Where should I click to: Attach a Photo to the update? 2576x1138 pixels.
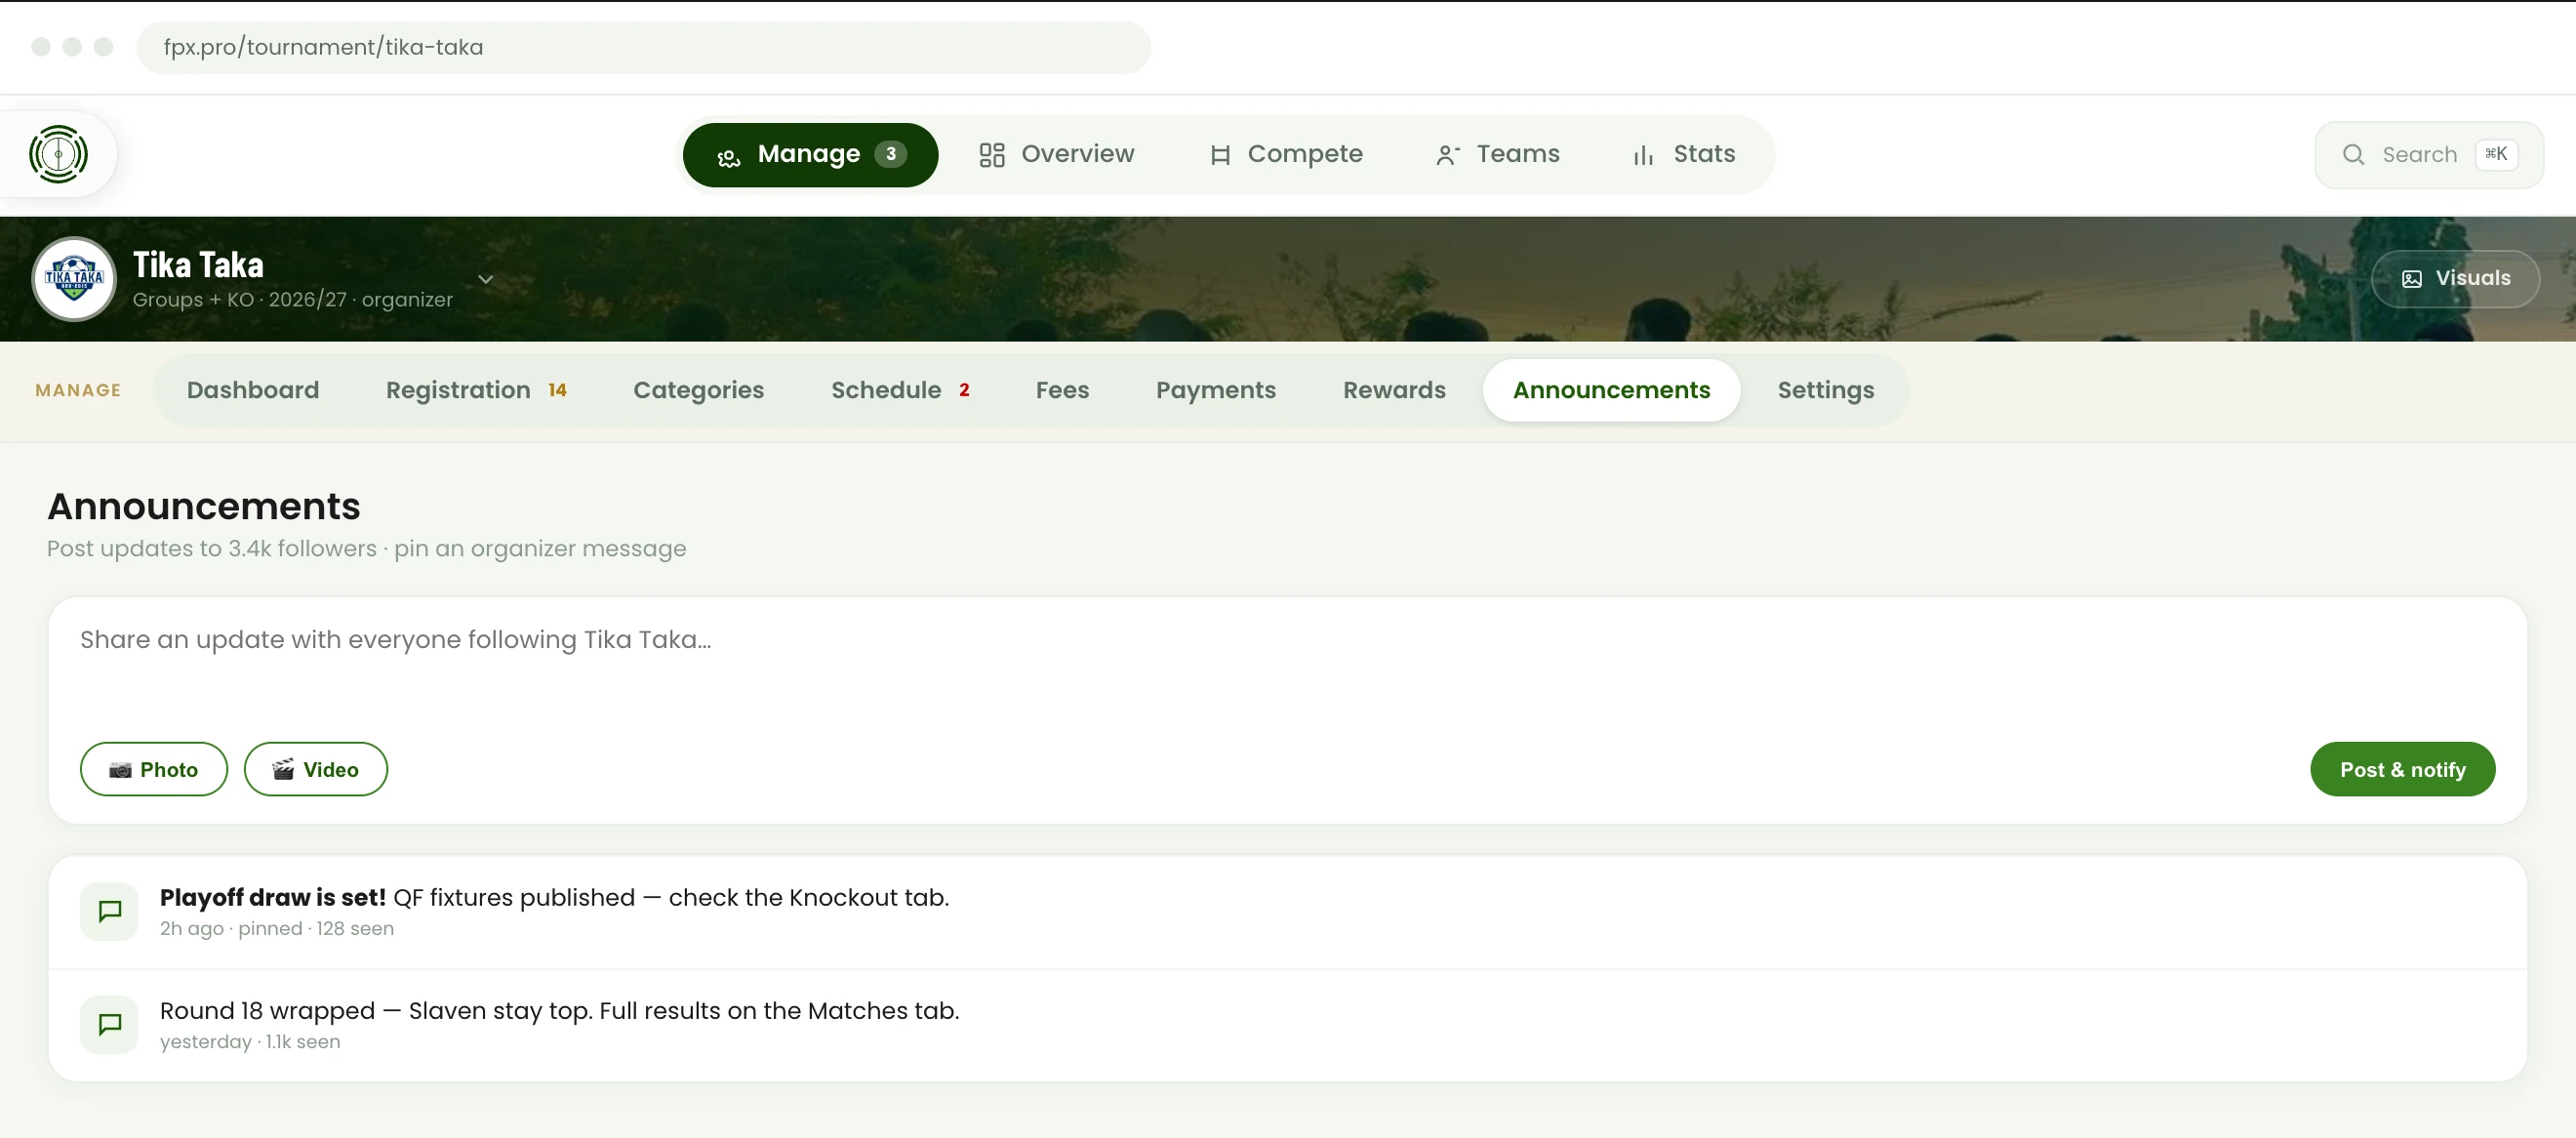154,769
